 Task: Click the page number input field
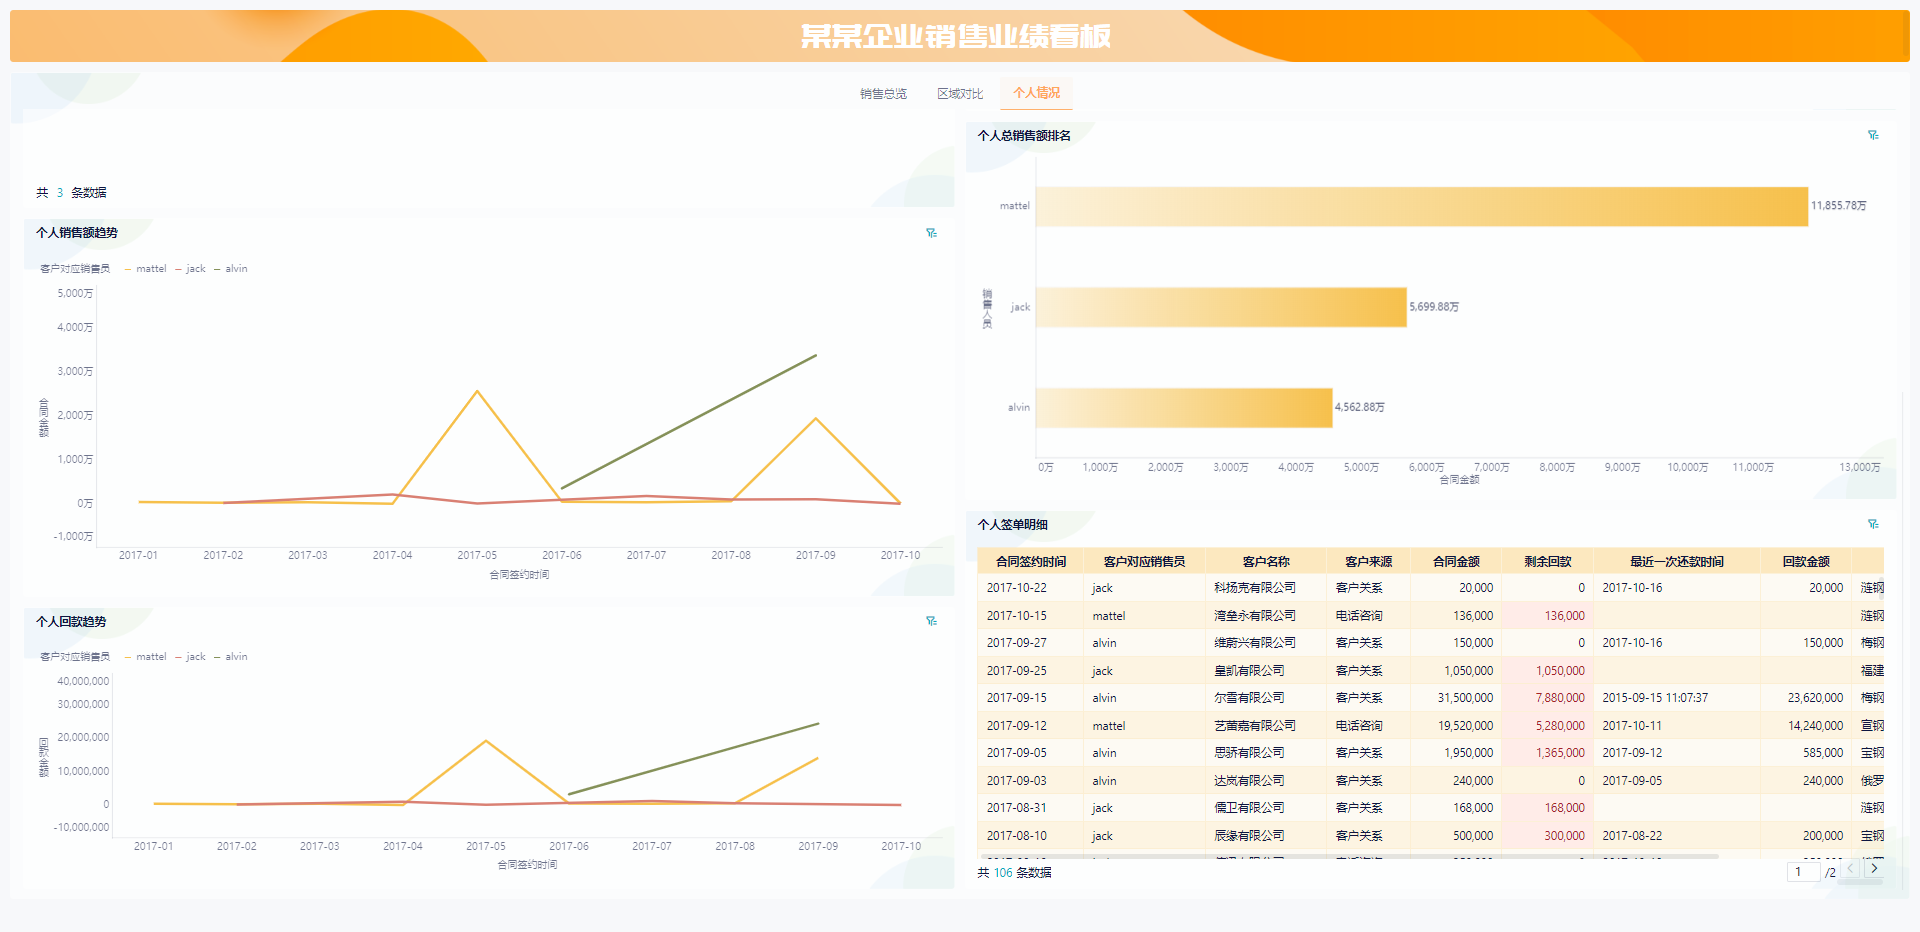(x=1802, y=872)
